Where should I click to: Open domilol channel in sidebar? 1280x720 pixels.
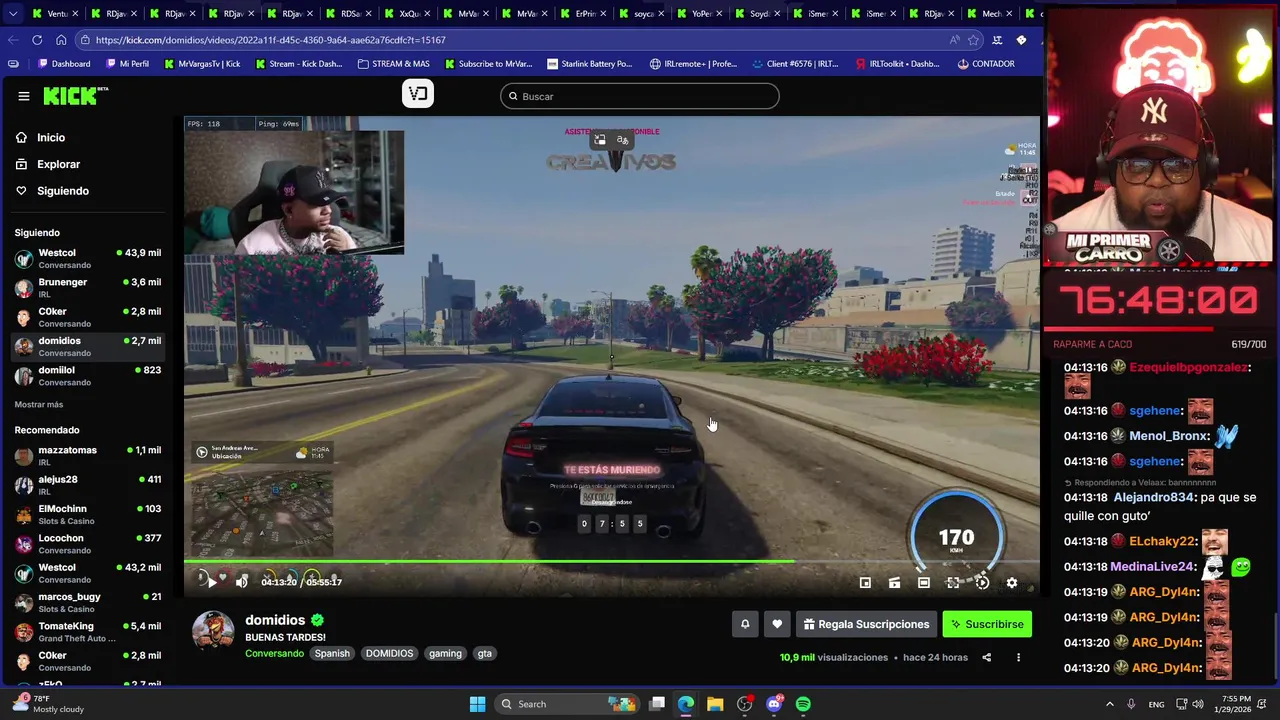[88, 376]
